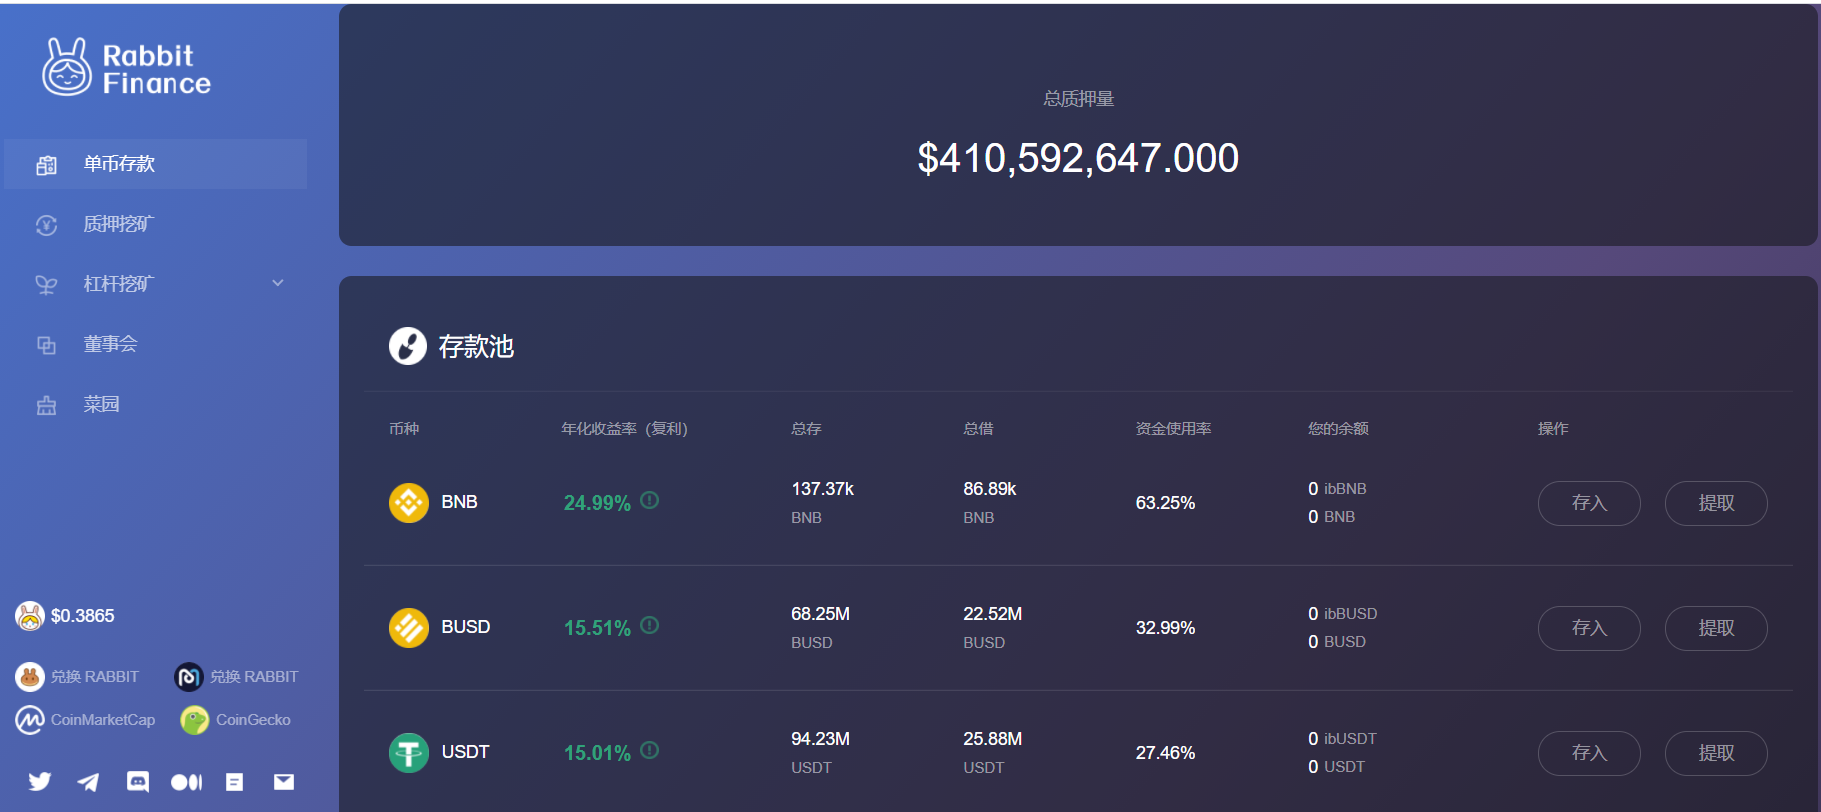Open the email envelope icon
The width and height of the screenshot is (1821, 812).
(x=284, y=782)
